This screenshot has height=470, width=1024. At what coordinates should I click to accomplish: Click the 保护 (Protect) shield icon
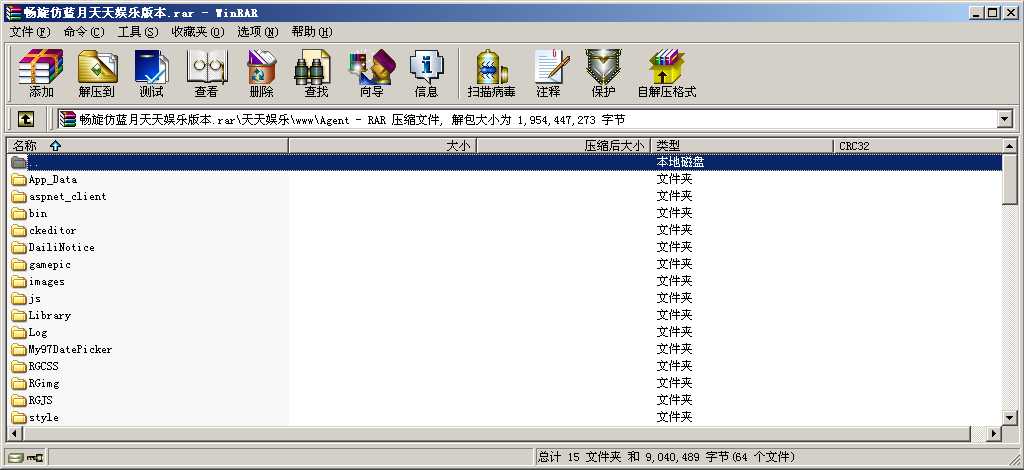[x=603, y=72]
